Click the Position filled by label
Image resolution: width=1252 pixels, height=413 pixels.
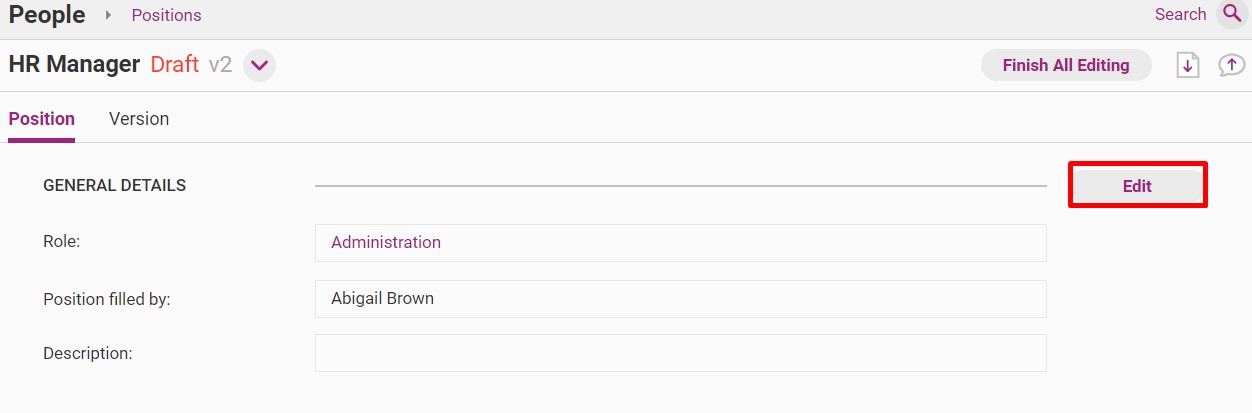[x=107, y=299]
